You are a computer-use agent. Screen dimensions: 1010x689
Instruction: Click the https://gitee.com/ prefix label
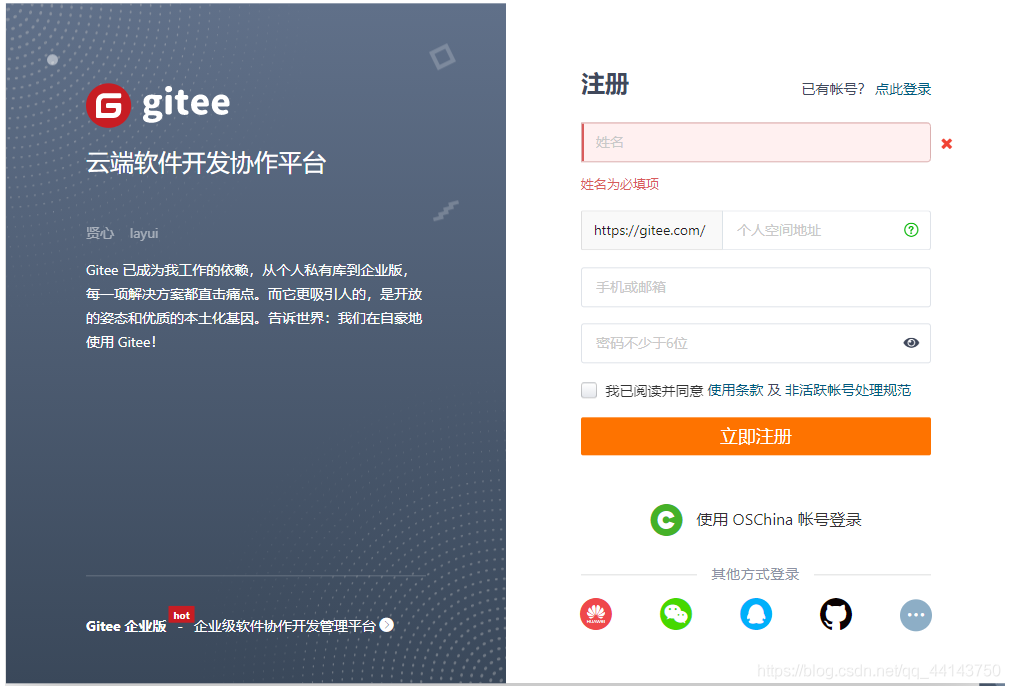tap(651, 230)
